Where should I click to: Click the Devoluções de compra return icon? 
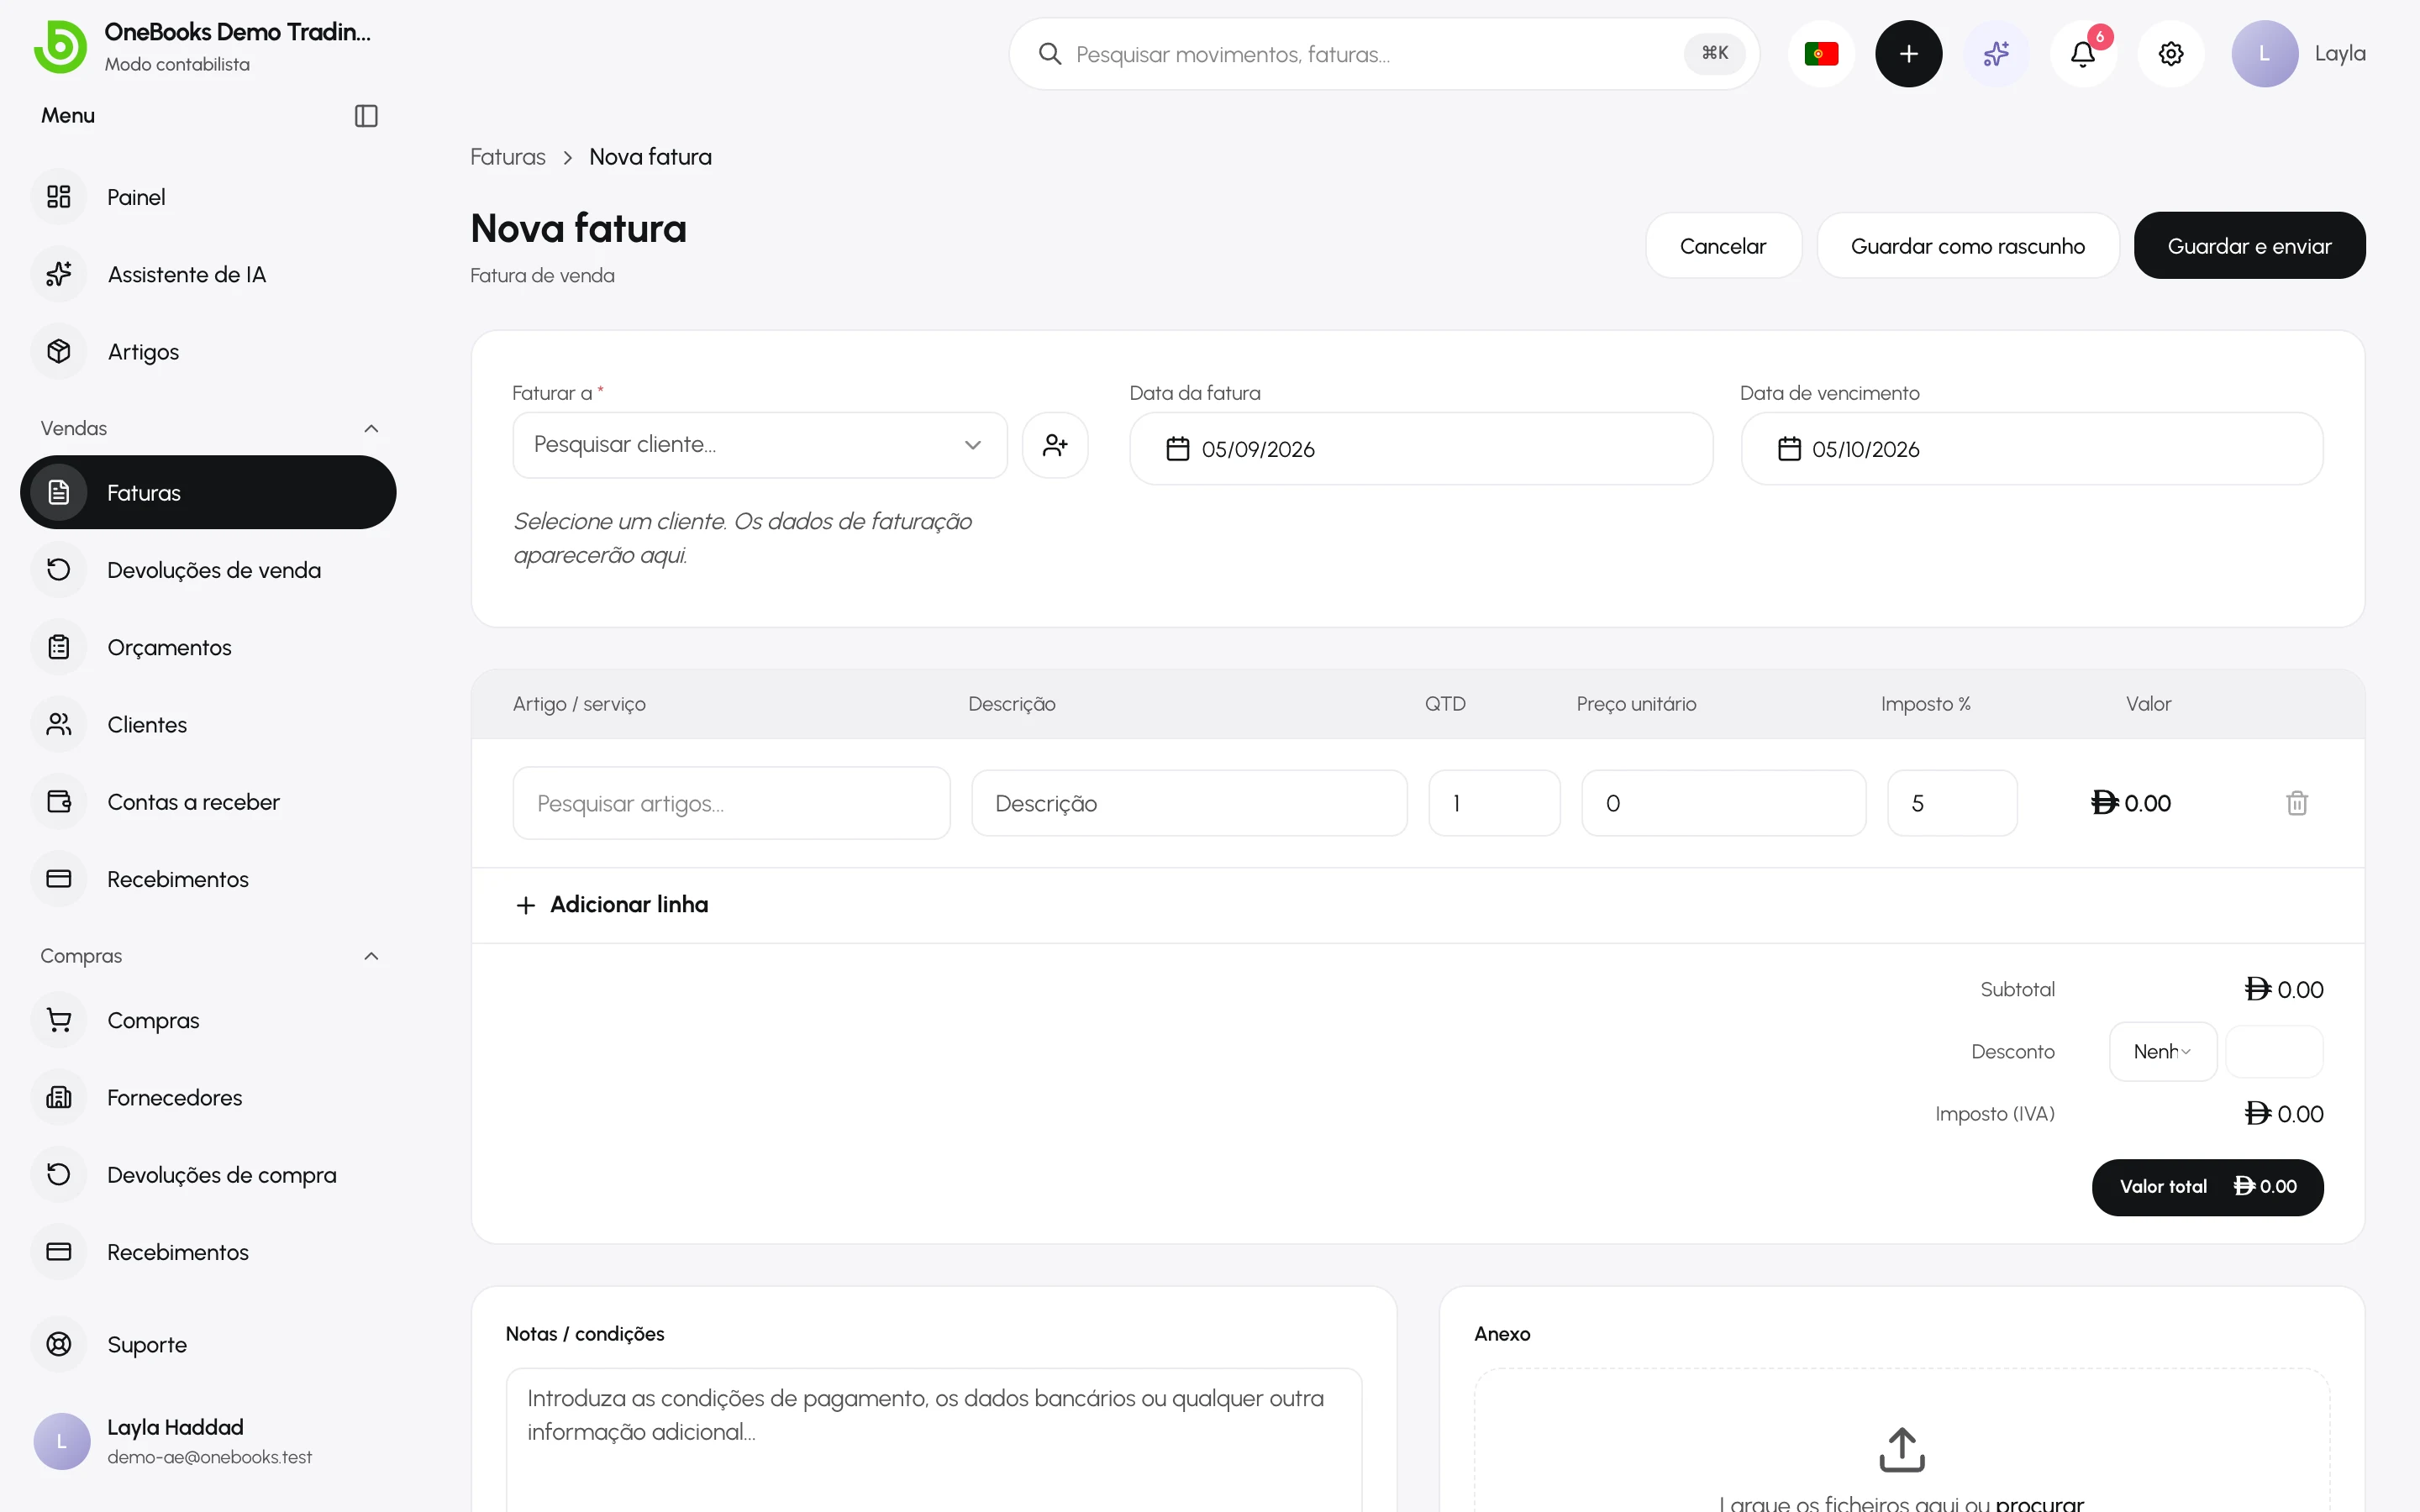tap(59, 1175)
